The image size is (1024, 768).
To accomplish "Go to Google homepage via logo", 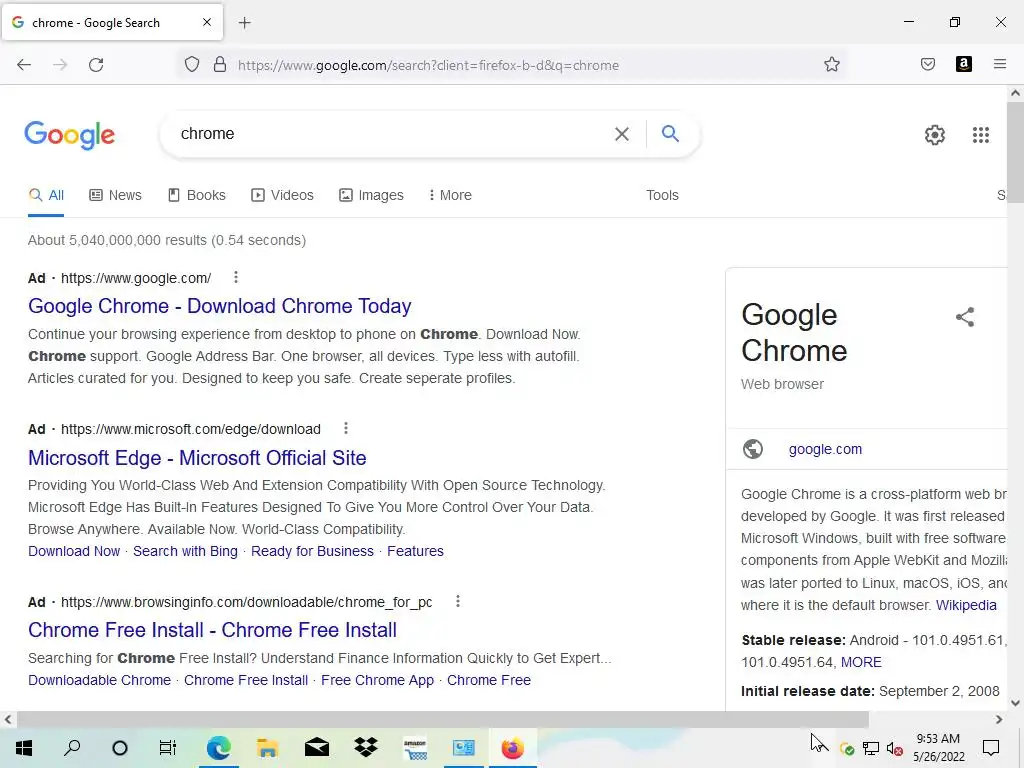I will pos(69,135).
